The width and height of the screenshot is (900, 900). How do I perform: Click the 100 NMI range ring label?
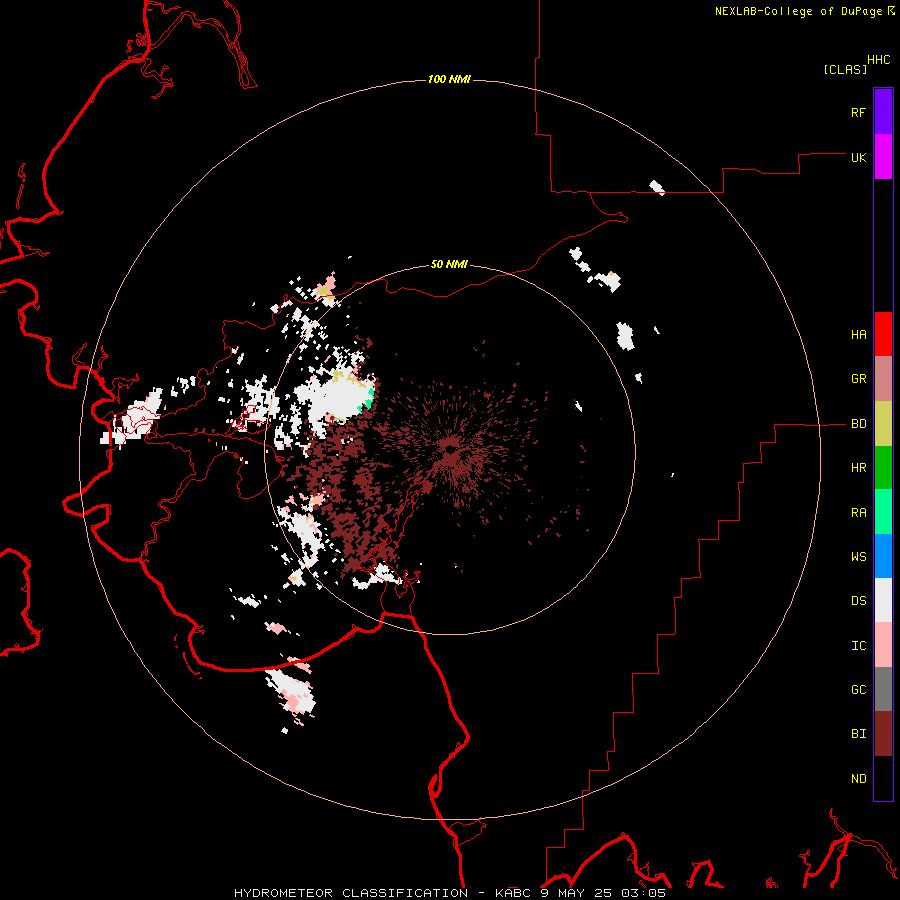449,79
